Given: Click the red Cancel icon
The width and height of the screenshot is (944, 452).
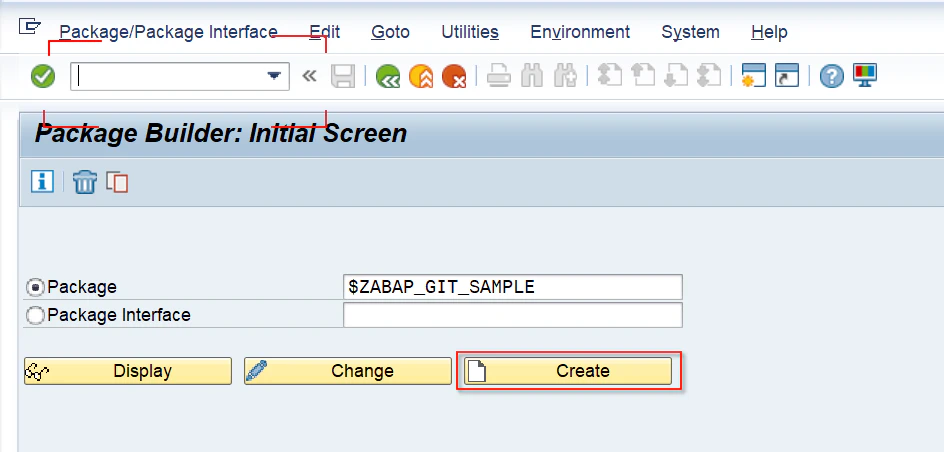Looking at the screenshot, I should pos(454,76).
